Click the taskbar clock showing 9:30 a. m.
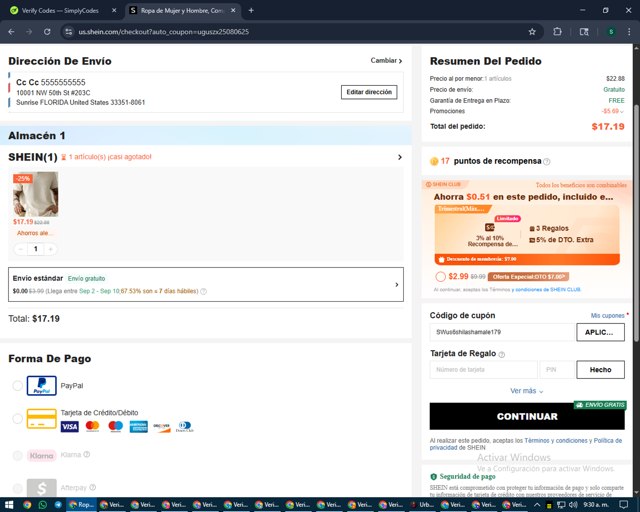 596,505
